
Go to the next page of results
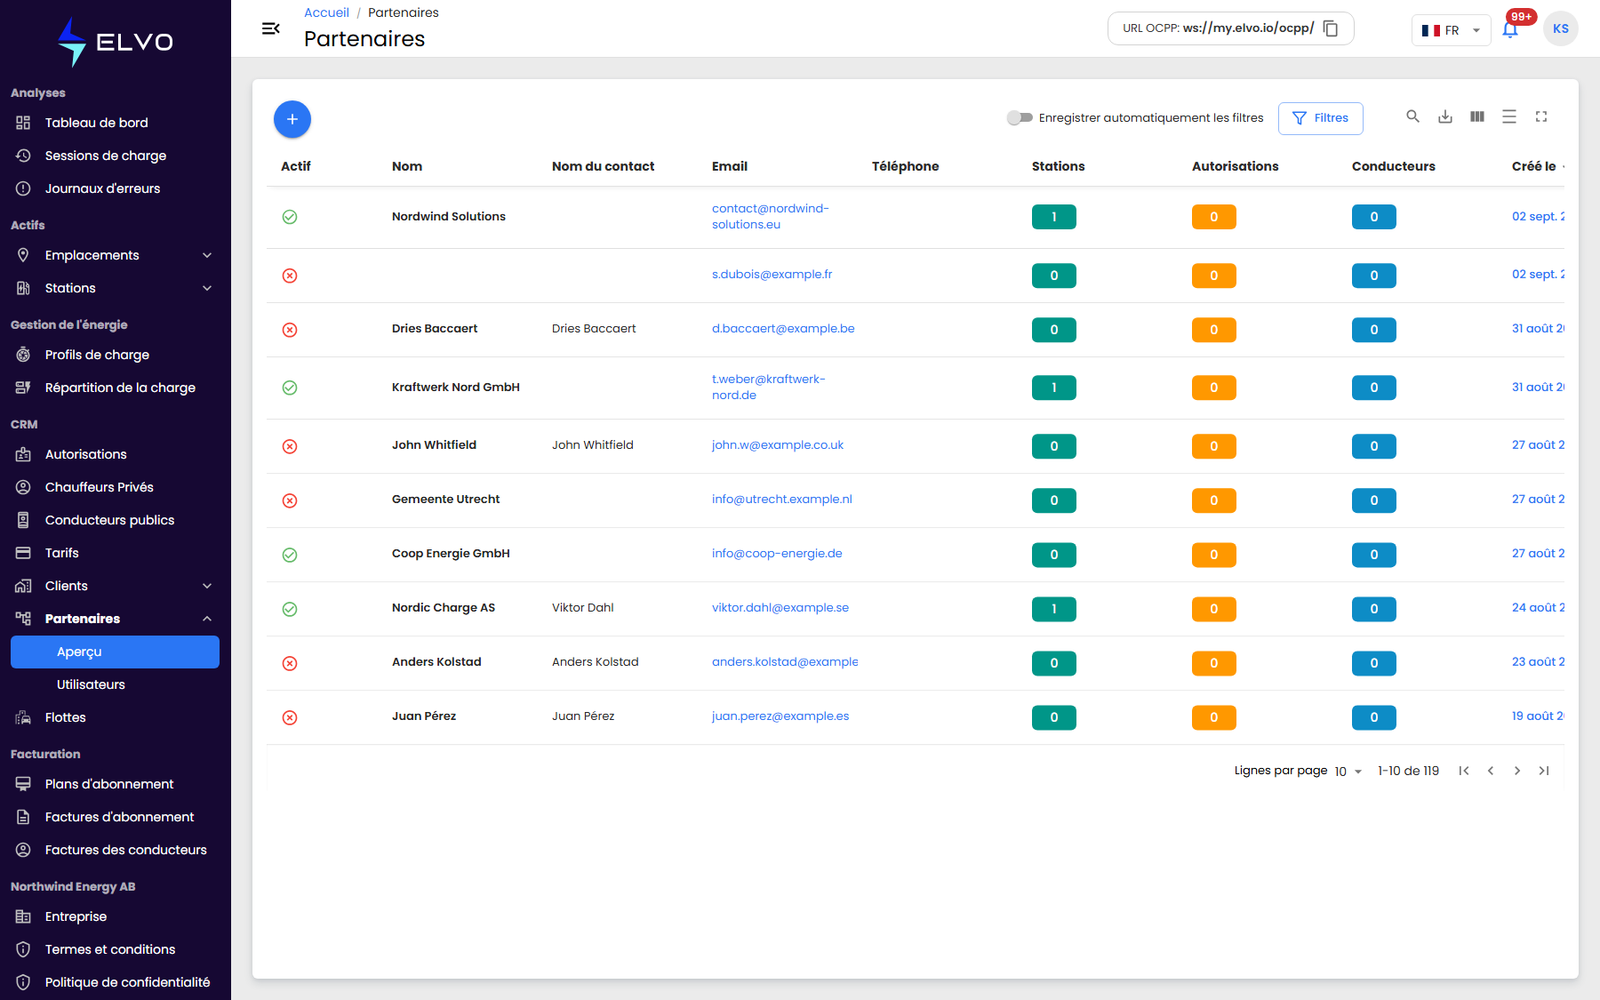(1517, 771)
